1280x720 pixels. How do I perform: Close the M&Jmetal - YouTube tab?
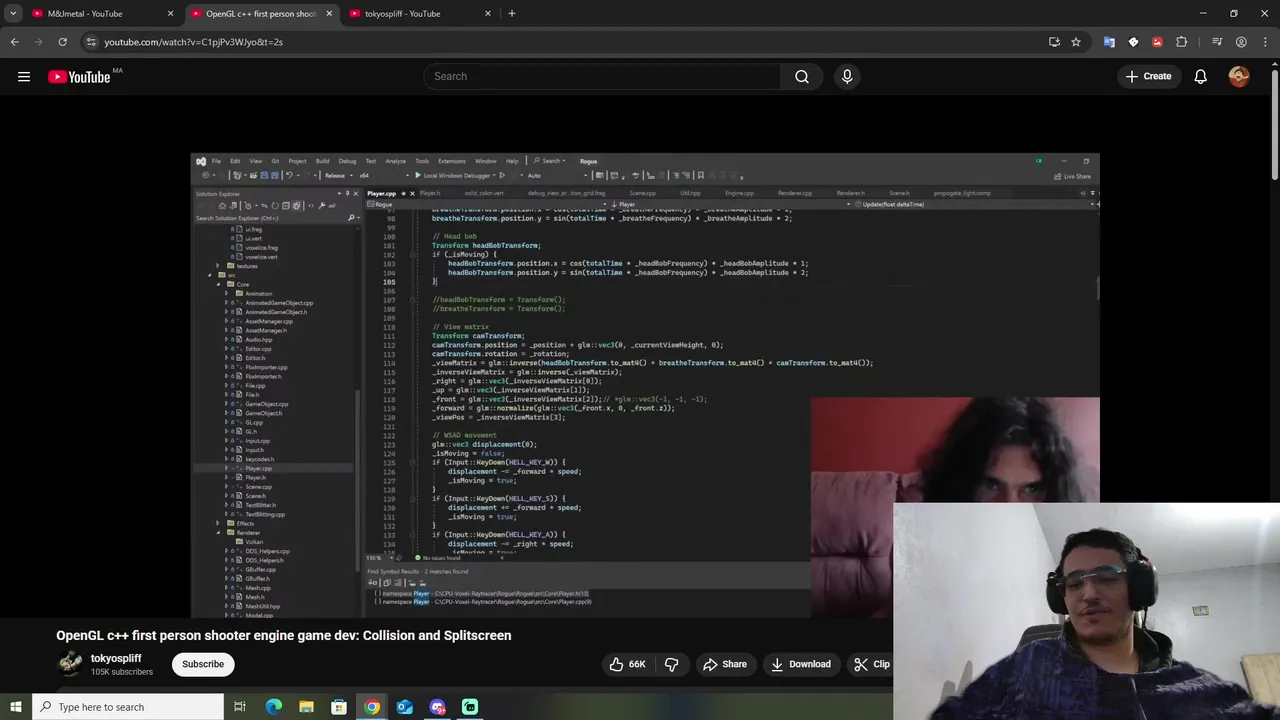click(170, 14)
